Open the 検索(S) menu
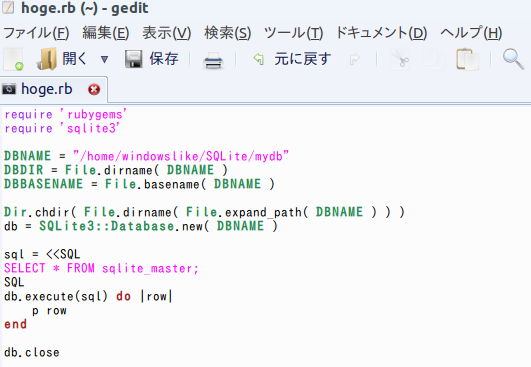 pyautogui.click(x=227, y=33)
